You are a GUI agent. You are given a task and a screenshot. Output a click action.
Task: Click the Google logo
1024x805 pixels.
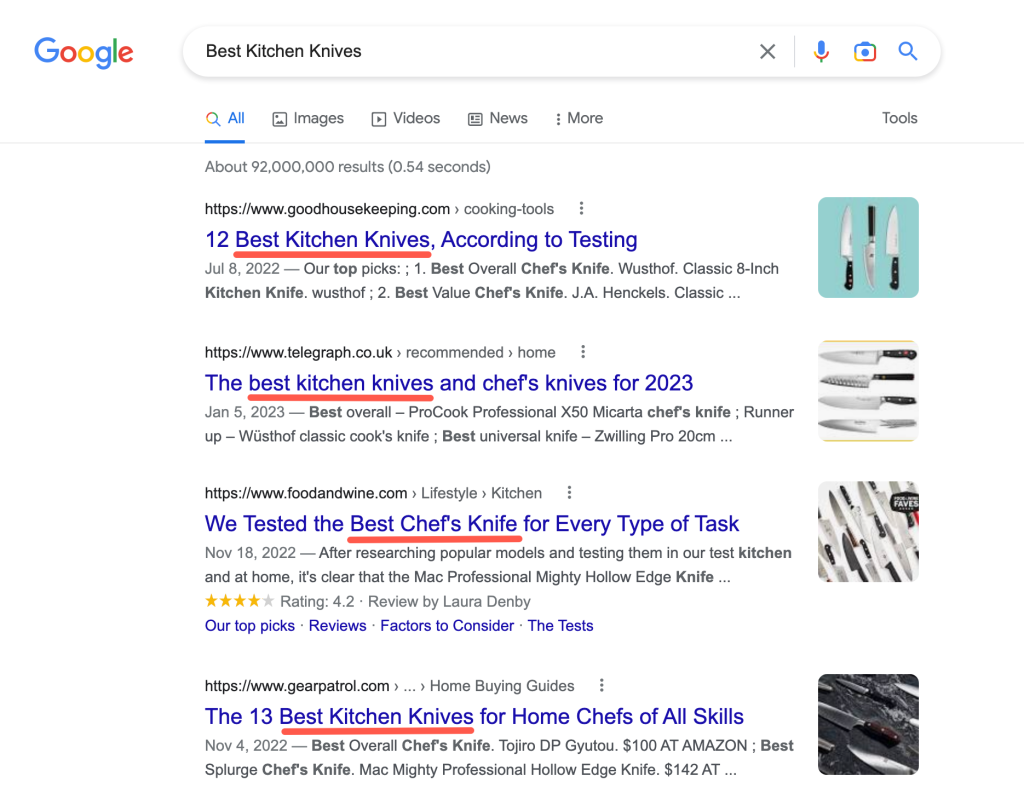[84, 52]
